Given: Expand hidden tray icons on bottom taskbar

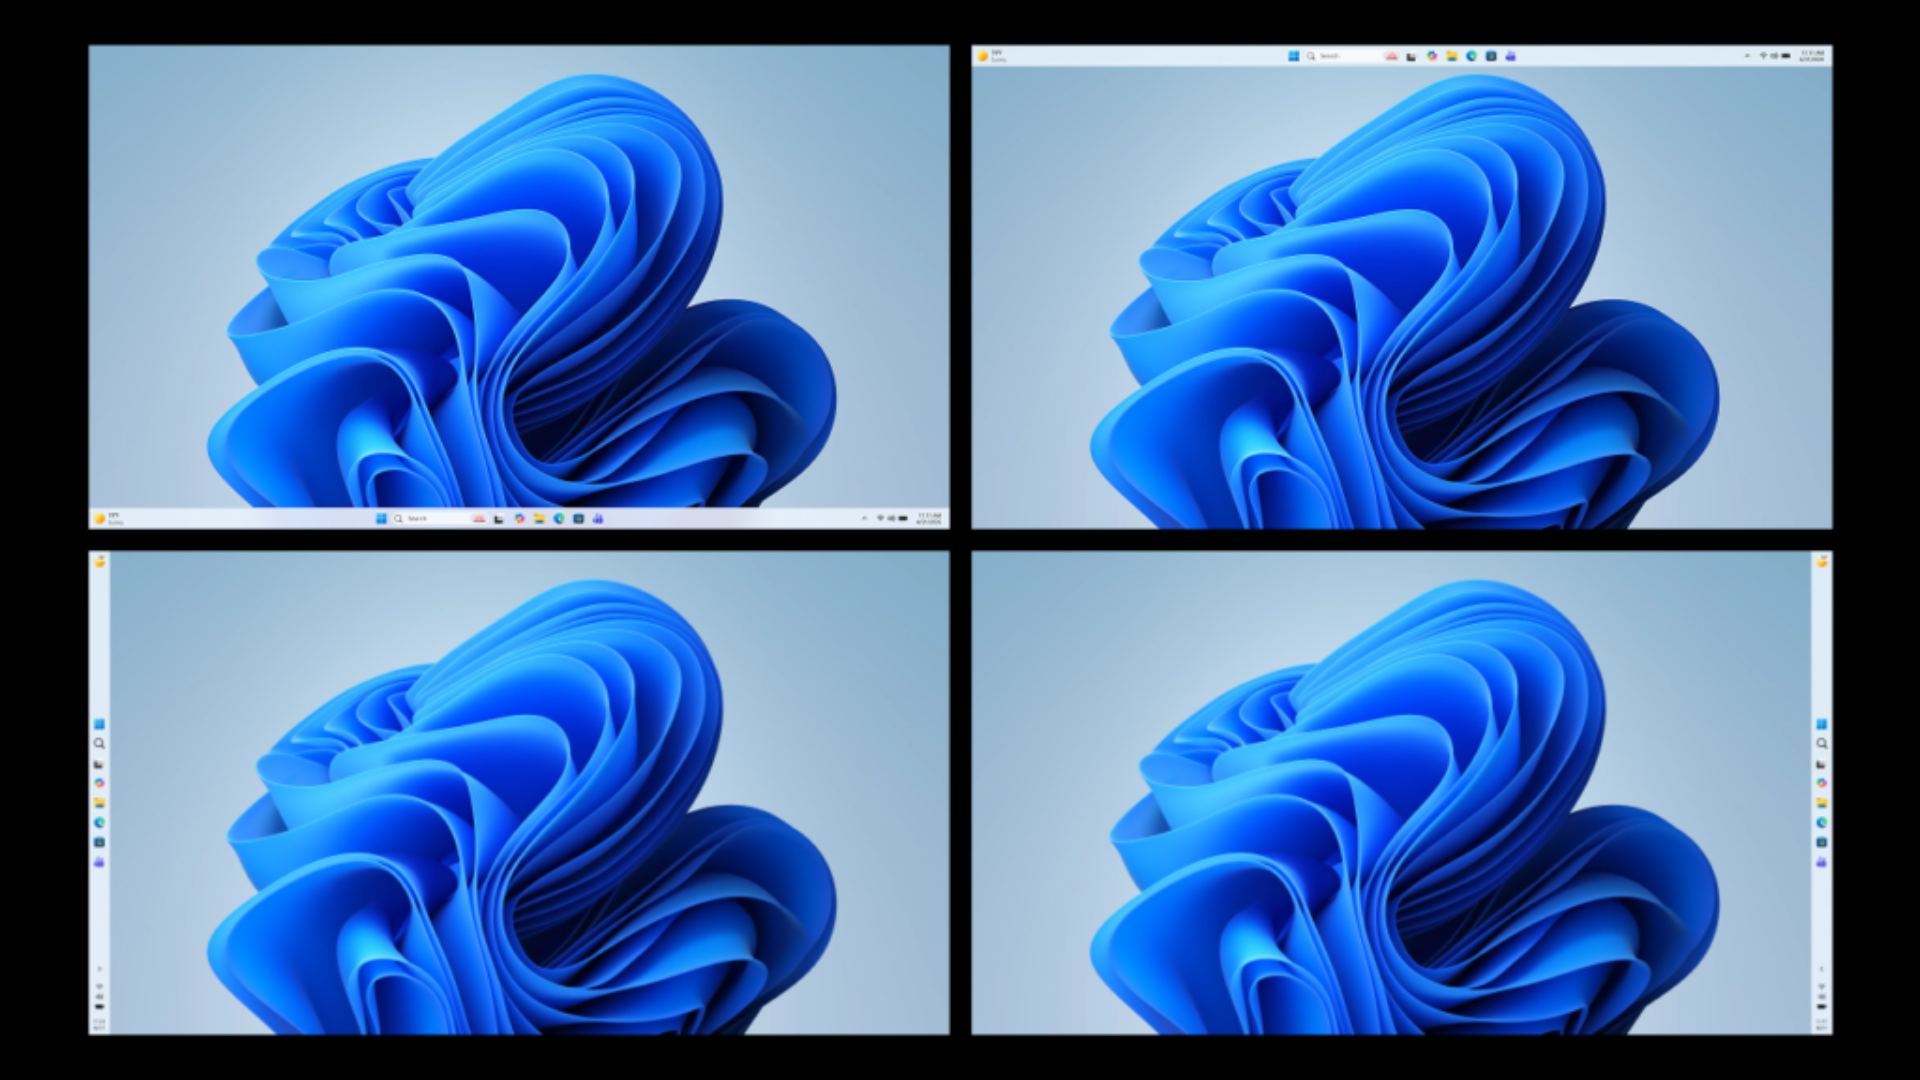Looking at the screenshot, I should 864,518.
